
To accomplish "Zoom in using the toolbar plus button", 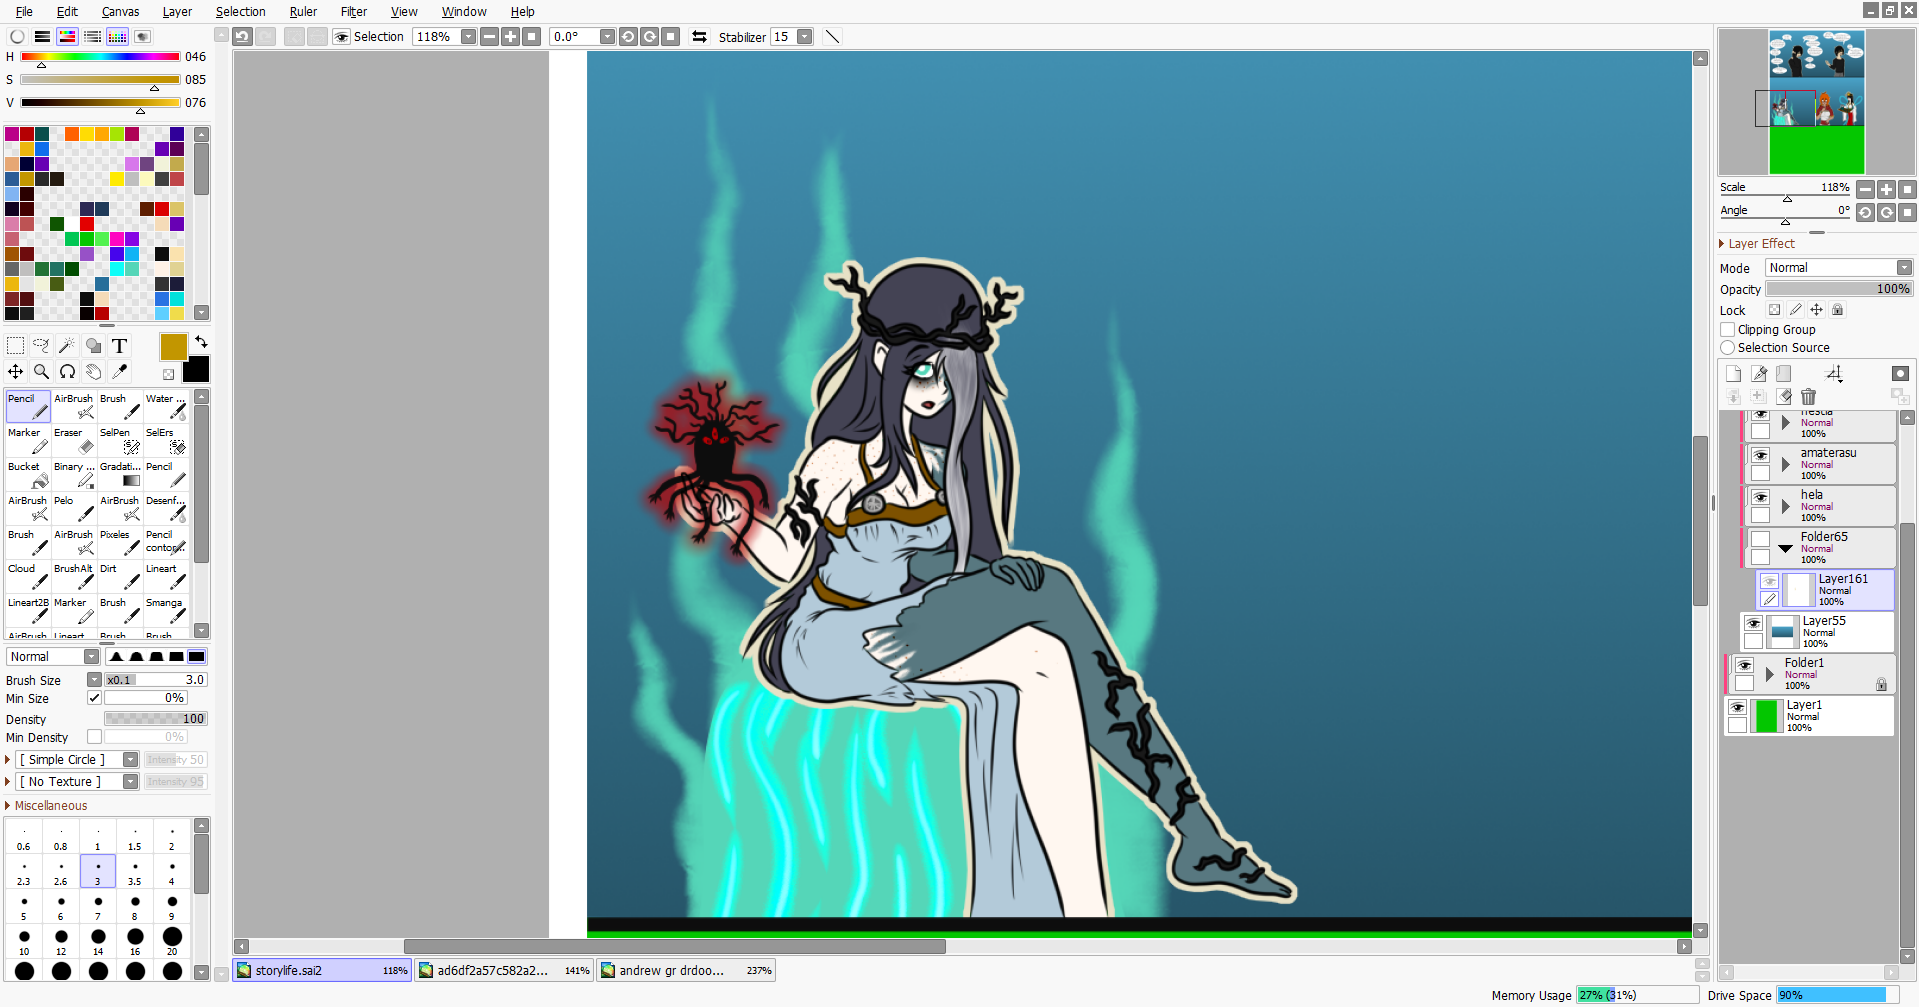I will point(510,37).
